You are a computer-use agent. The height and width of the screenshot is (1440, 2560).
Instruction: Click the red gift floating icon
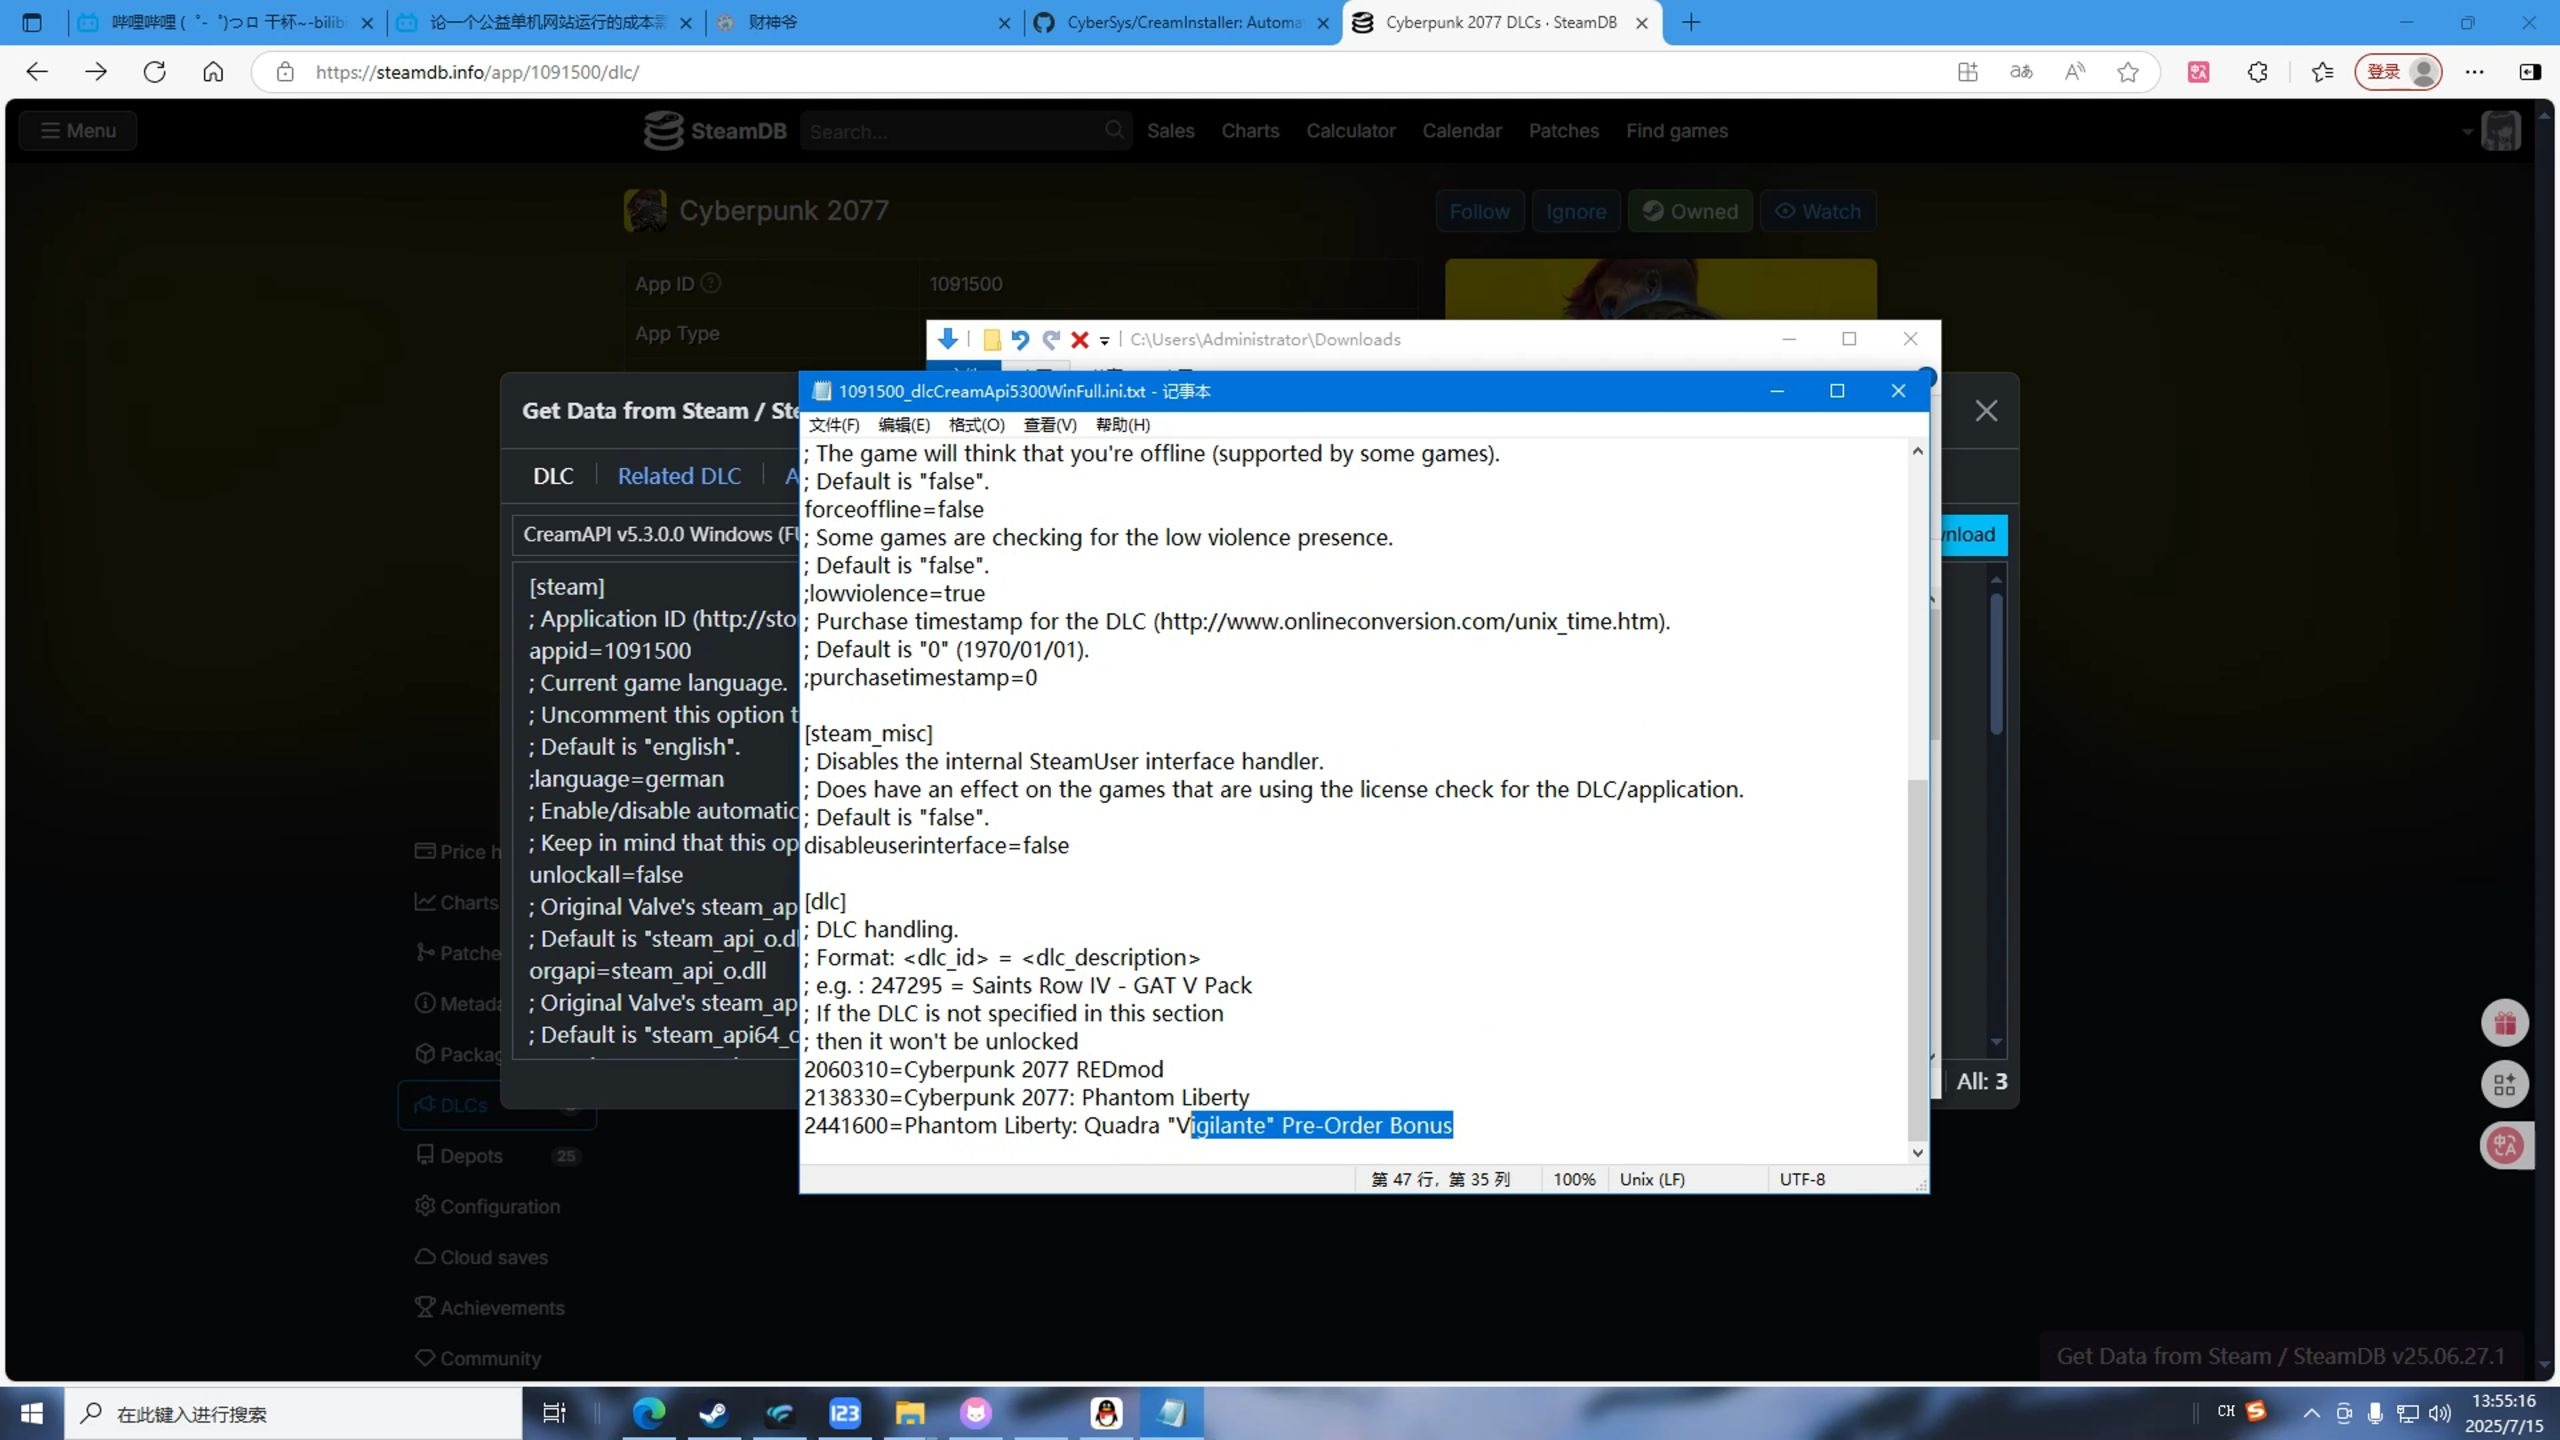tap(2504, 1023)
